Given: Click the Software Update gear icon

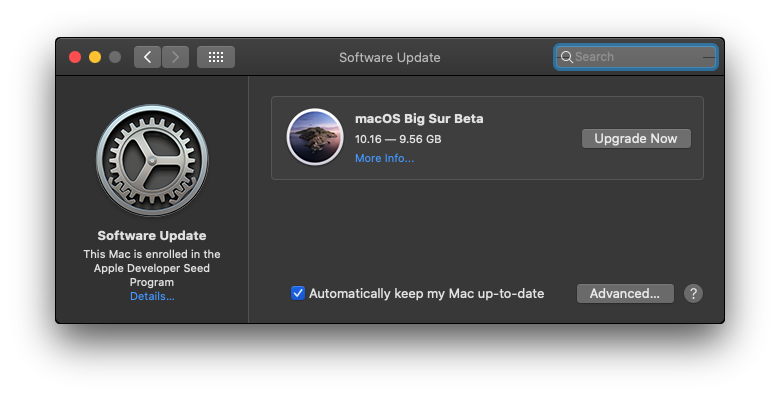Looking at the screenshot, I should (x=152, y=160).
